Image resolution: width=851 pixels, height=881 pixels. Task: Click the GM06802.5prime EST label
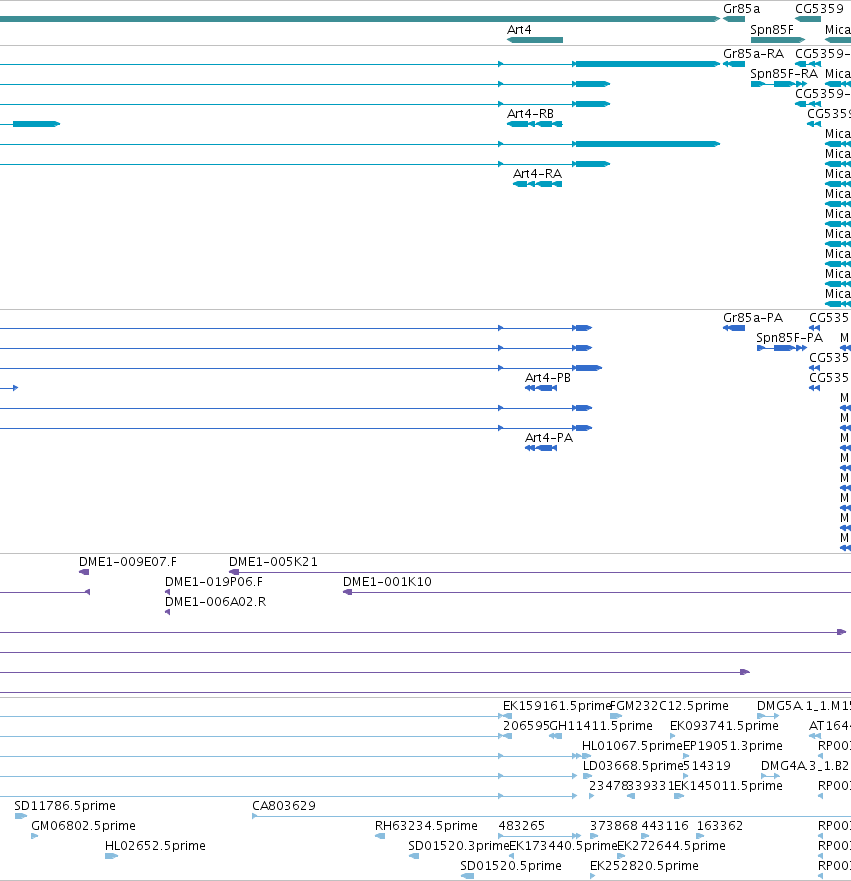(83, 826)
